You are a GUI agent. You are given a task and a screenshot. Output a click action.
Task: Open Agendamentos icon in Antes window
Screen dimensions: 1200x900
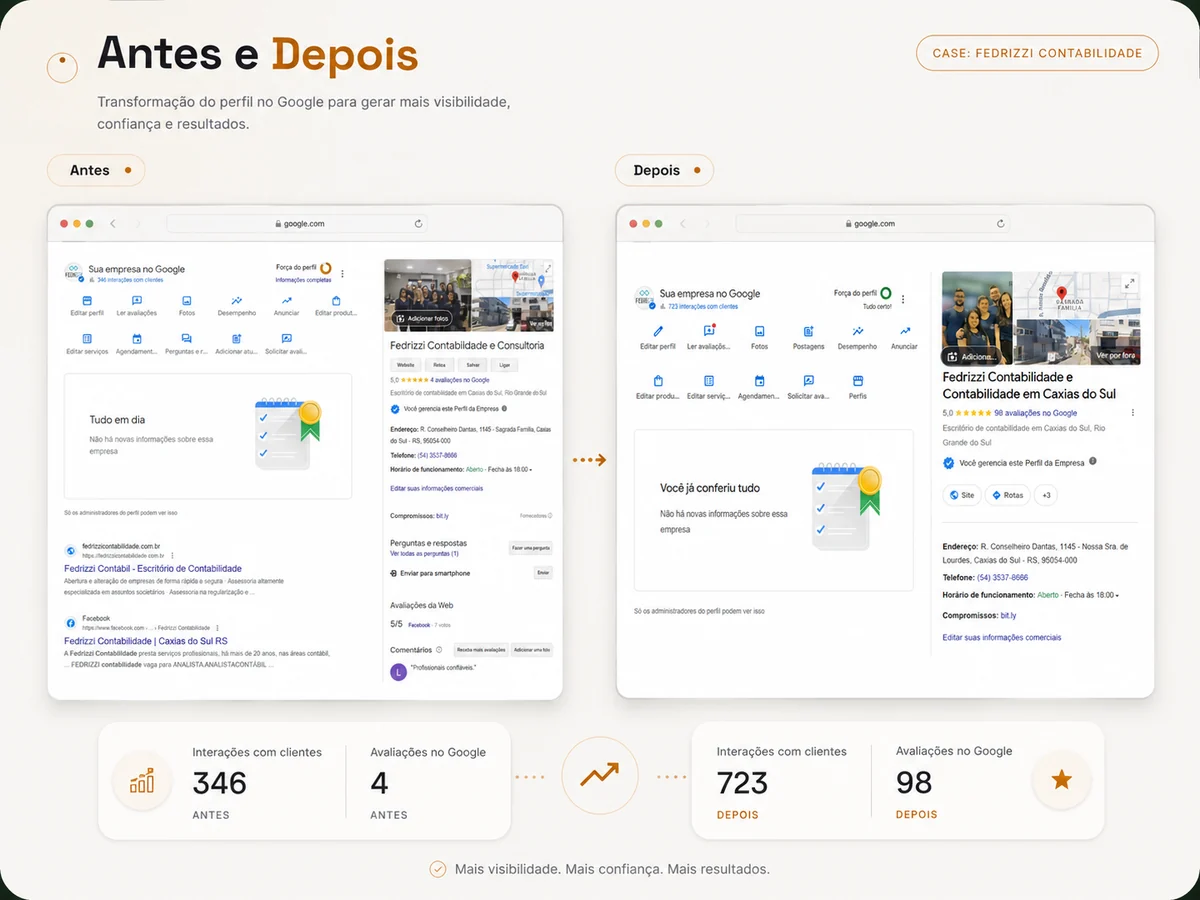point(137,339)
